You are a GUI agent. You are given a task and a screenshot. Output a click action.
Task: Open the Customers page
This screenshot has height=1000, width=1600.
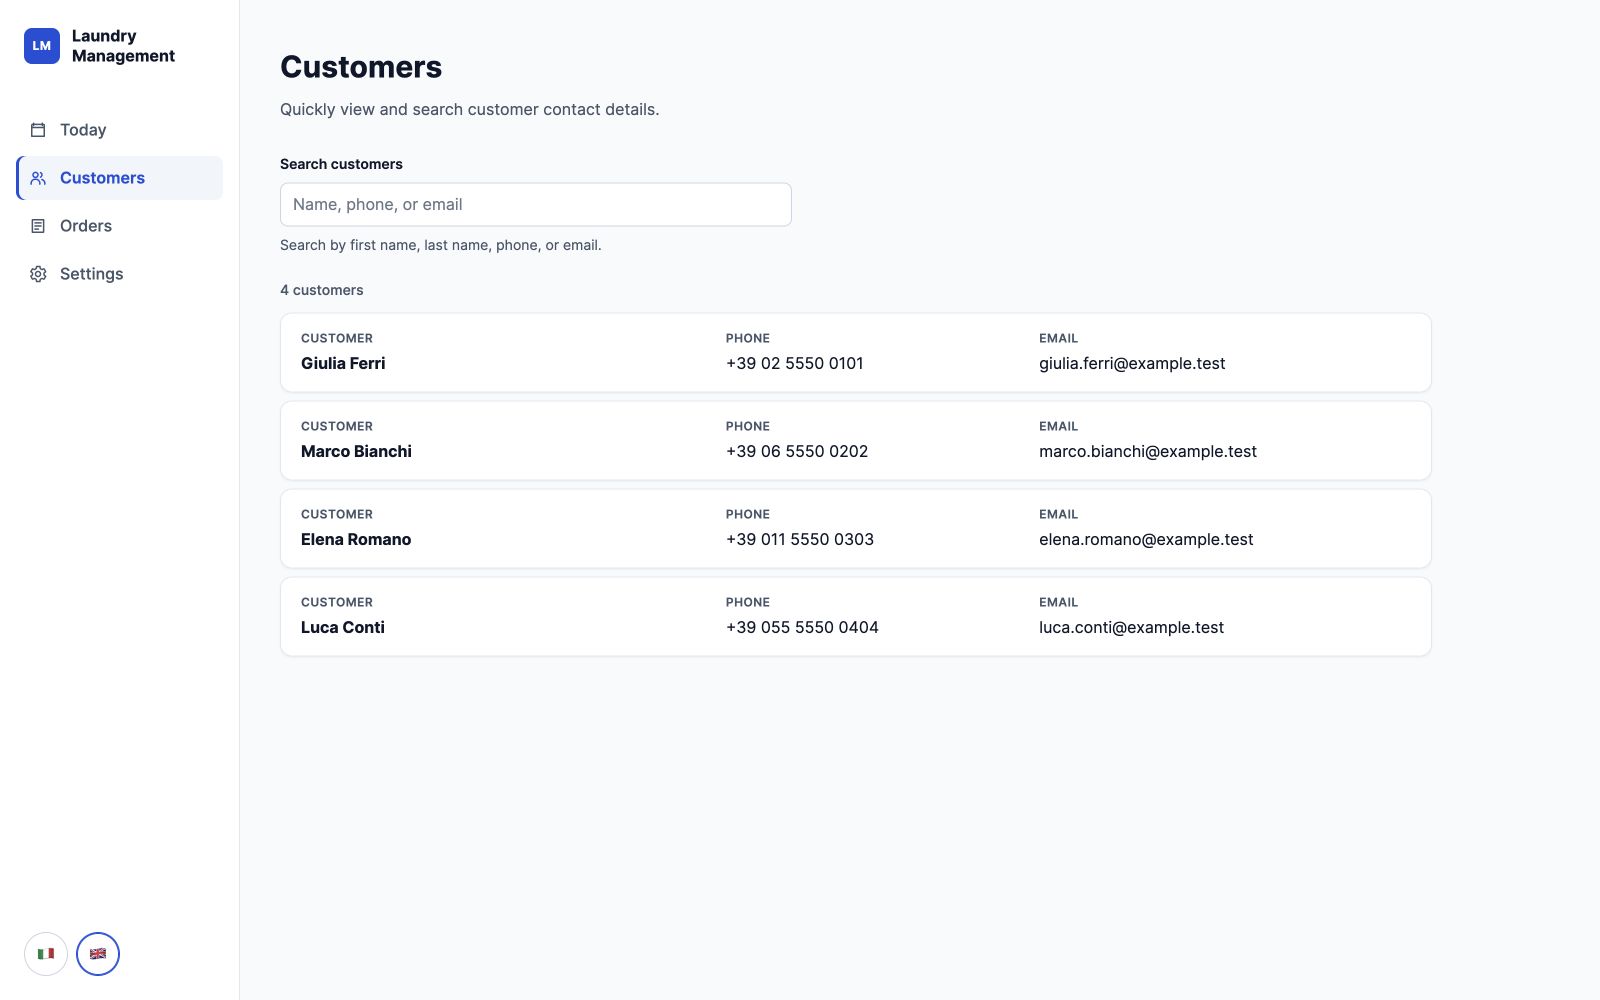click(120, 178)
